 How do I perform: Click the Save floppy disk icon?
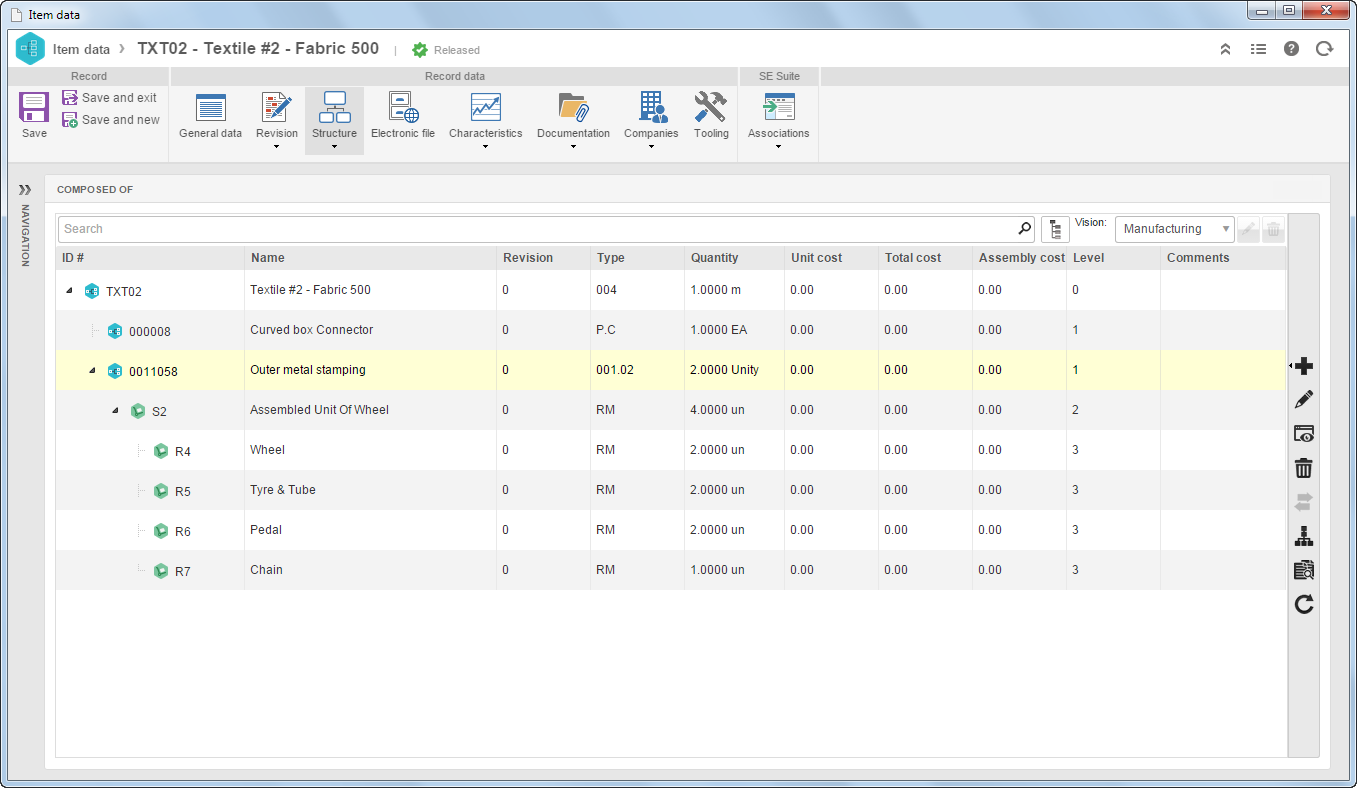(34, 107)
